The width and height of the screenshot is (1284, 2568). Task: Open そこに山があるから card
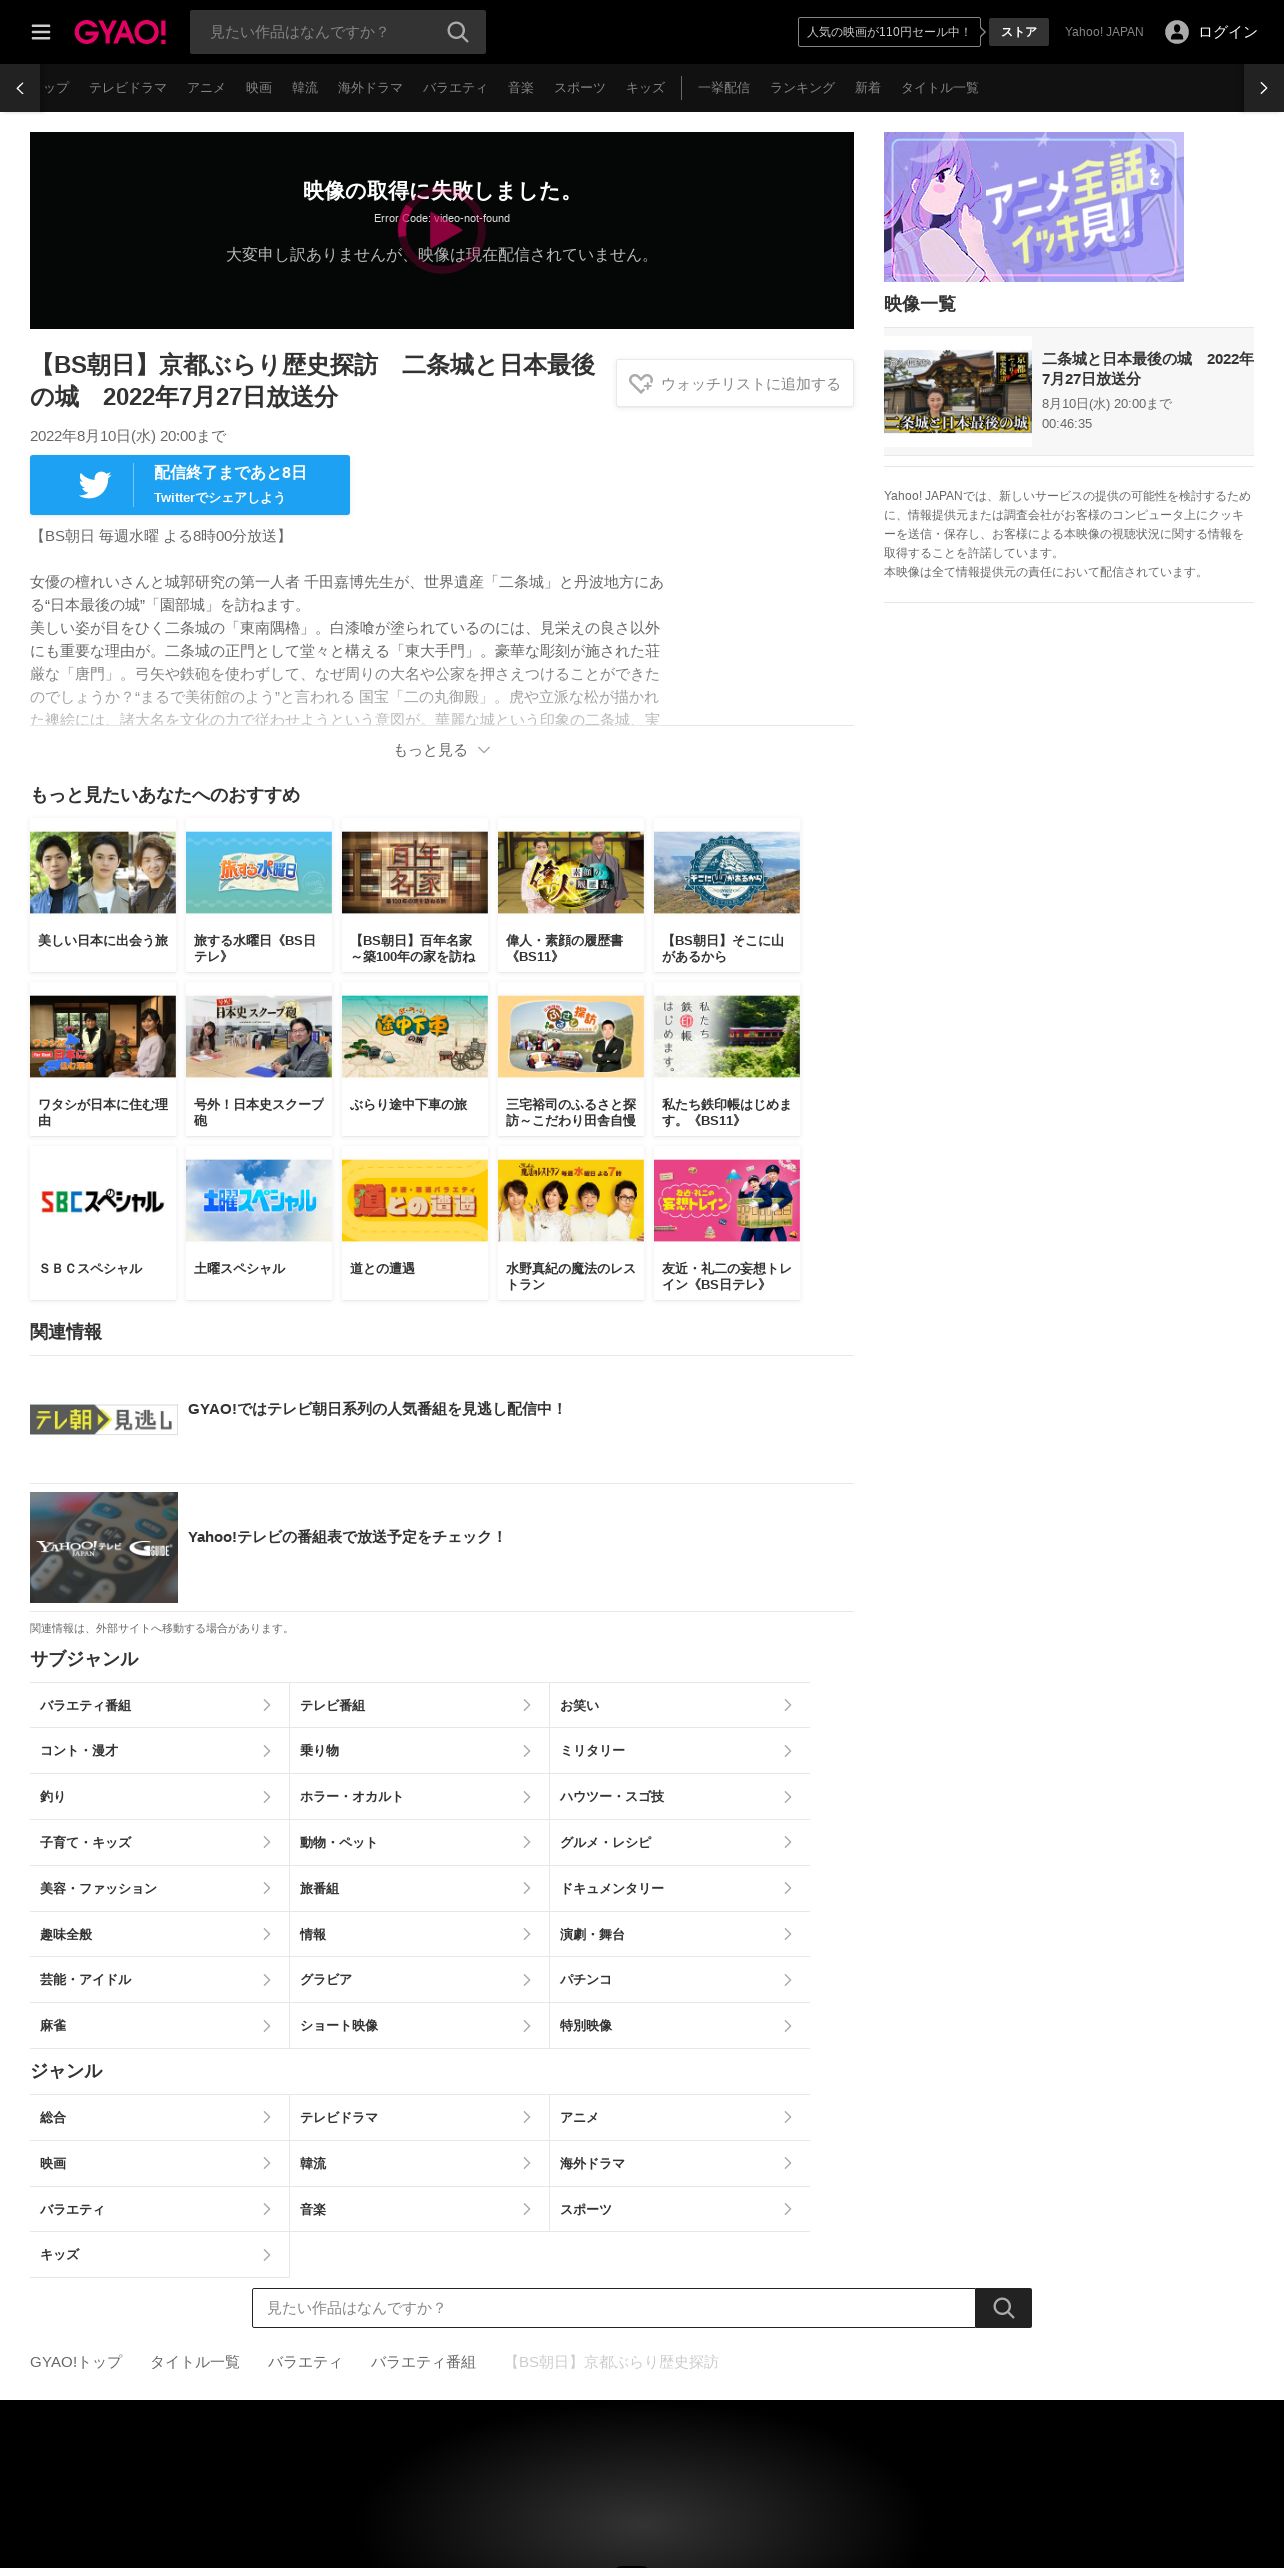727,896
